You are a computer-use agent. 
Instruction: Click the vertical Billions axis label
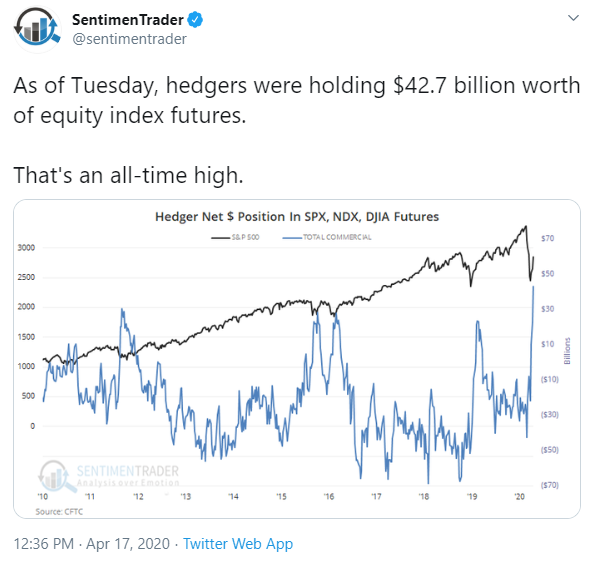(x=567, y=351)
